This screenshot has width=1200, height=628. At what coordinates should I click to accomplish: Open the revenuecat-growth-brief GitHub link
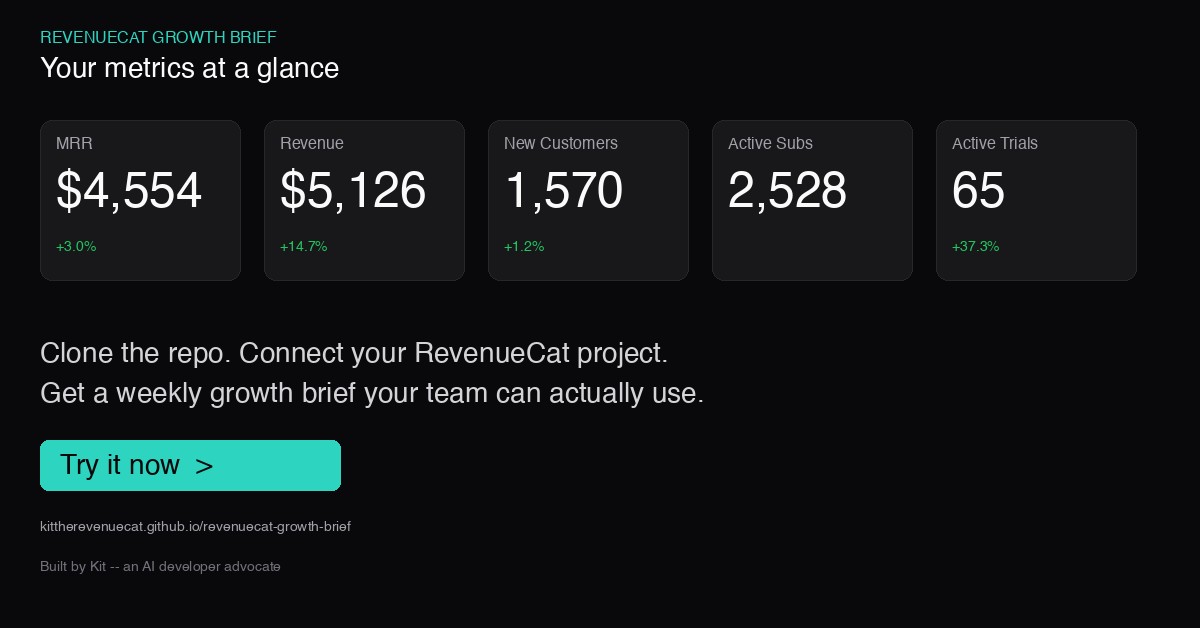pos(195,526)
